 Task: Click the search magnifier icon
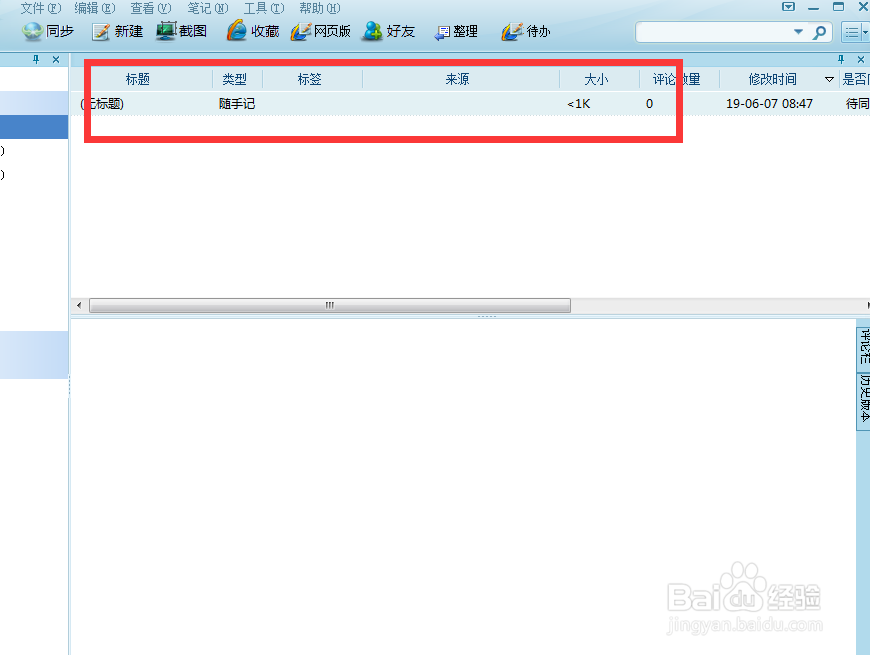[x=821, y=31]
